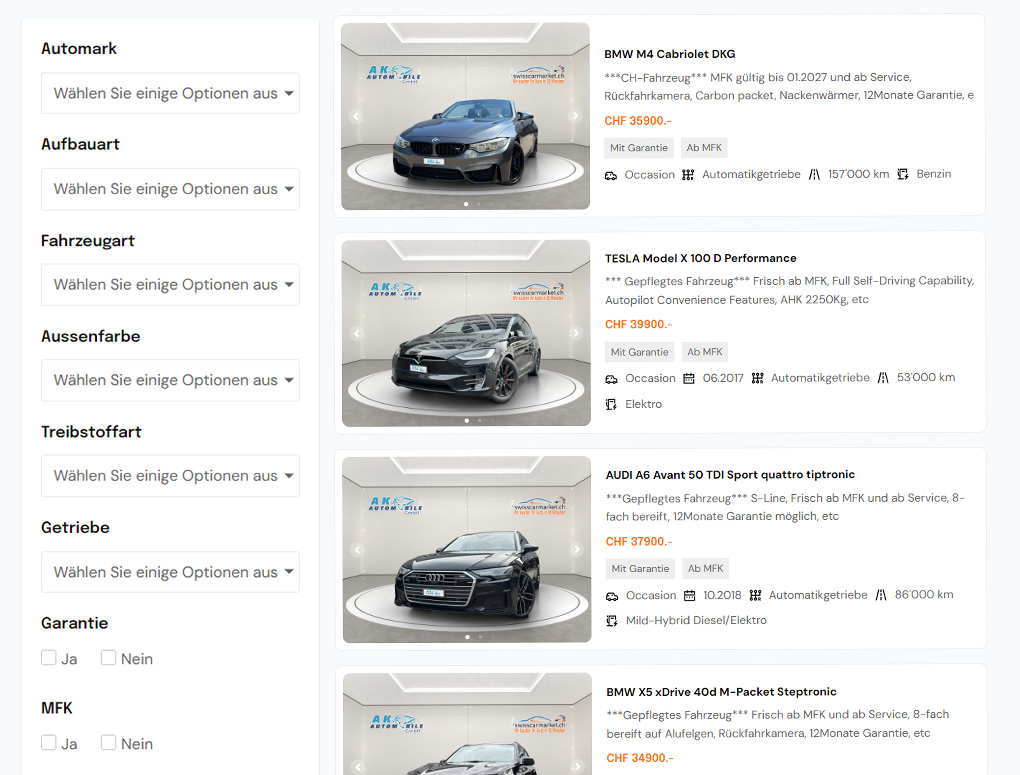Image resolution: width=1020 pixels, height=775 pixels.
Task: Show next photo of Tesla Model X
Action: pos(576,333)
